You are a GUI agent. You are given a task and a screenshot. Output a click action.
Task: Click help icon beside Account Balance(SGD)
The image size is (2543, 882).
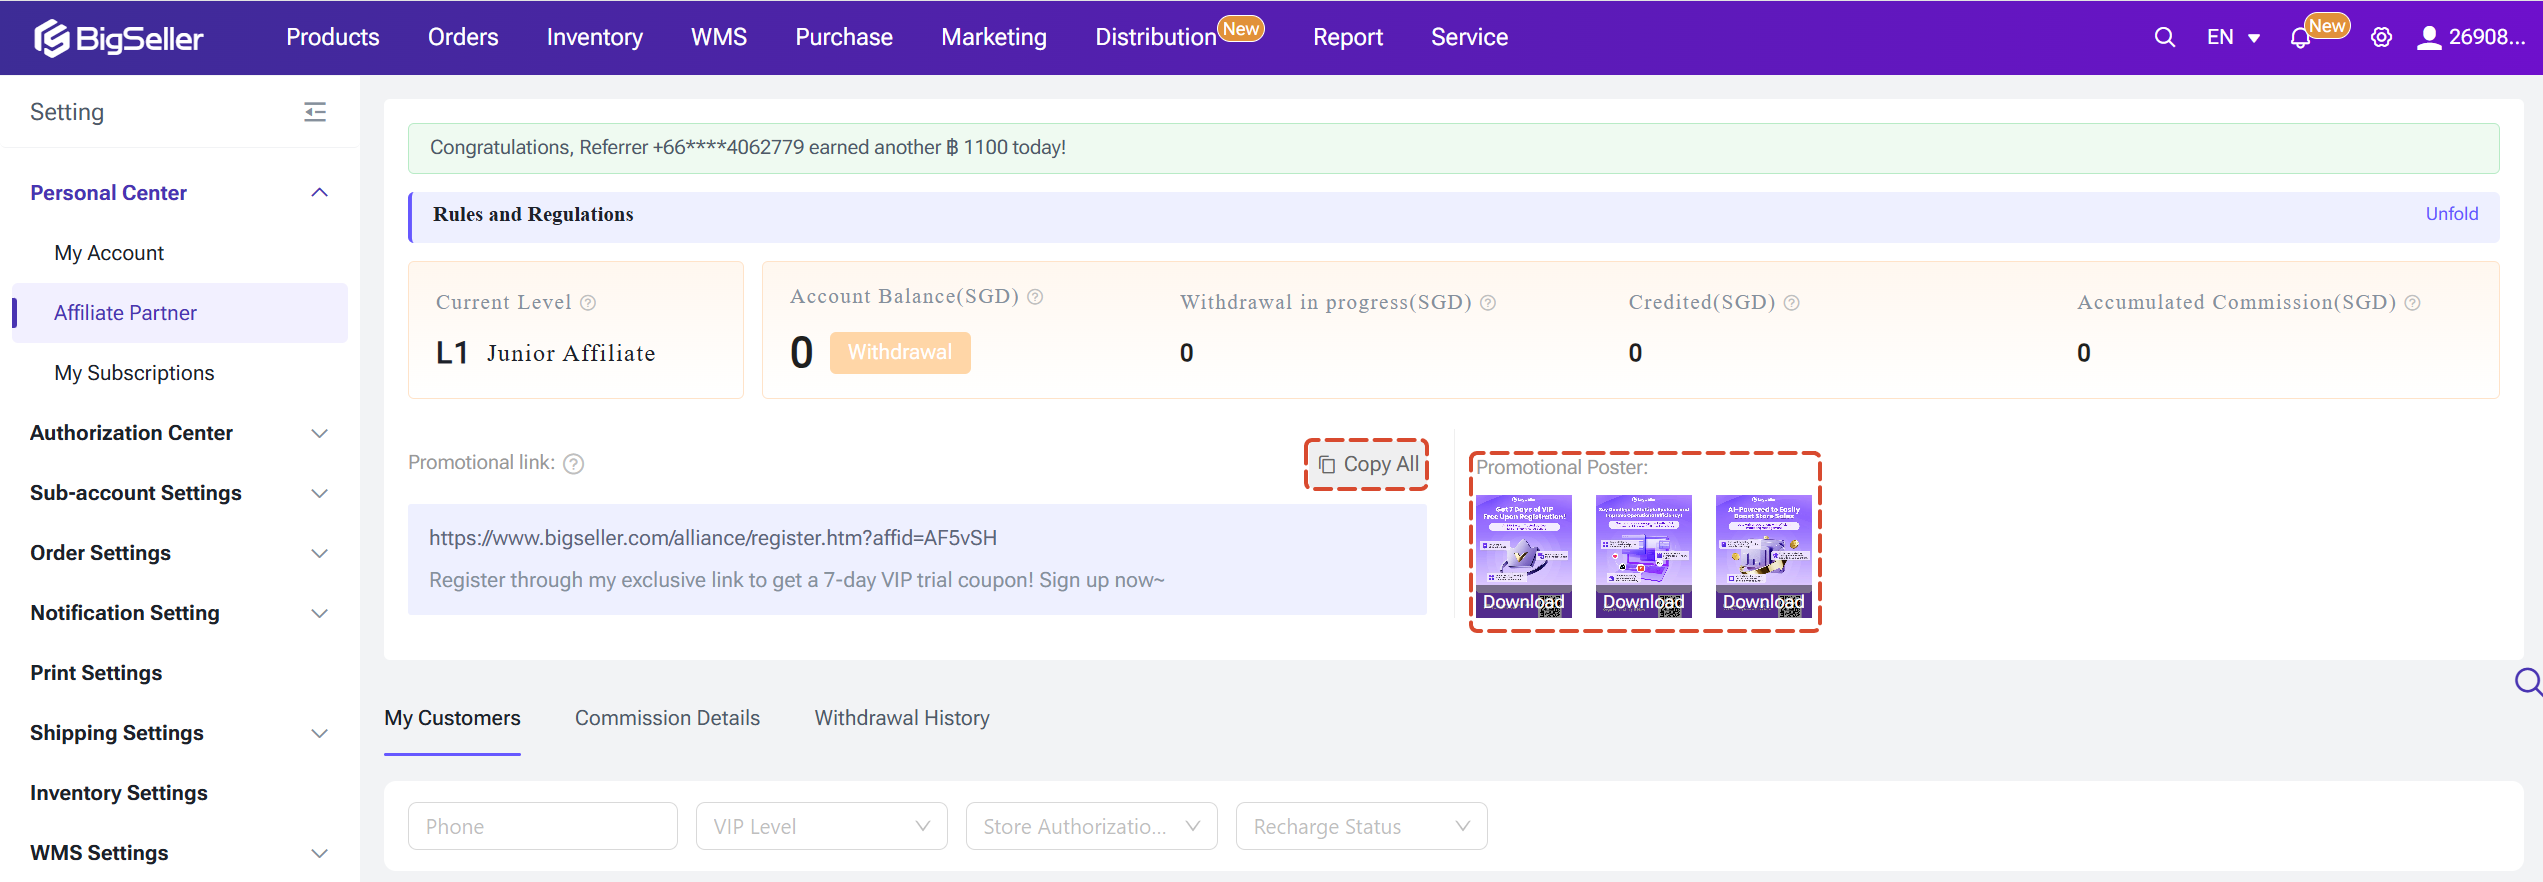click(1035, 297)
